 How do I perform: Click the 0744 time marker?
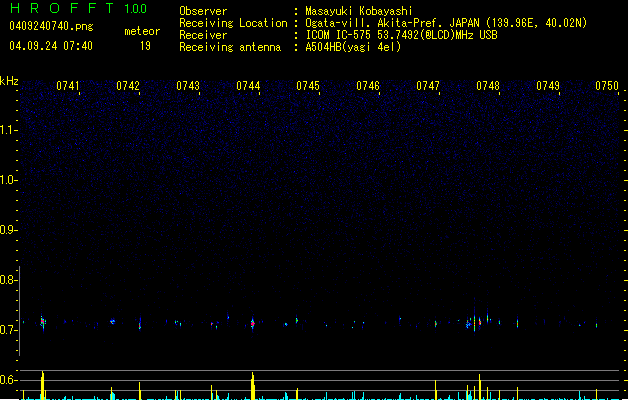(248, 86)
